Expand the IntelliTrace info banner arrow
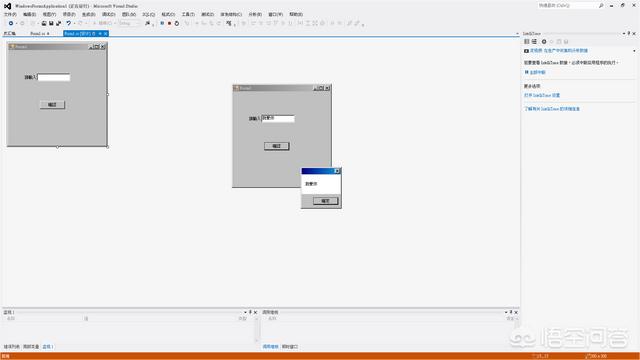640x360 pixels. 634,51
